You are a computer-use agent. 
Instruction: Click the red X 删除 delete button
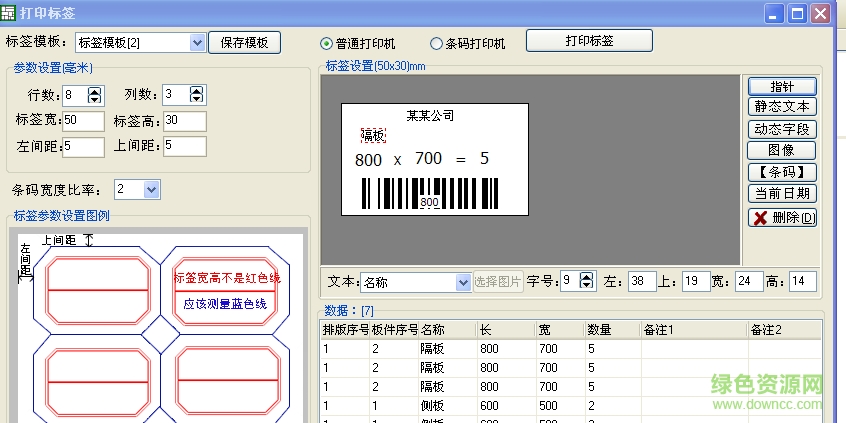782,217
